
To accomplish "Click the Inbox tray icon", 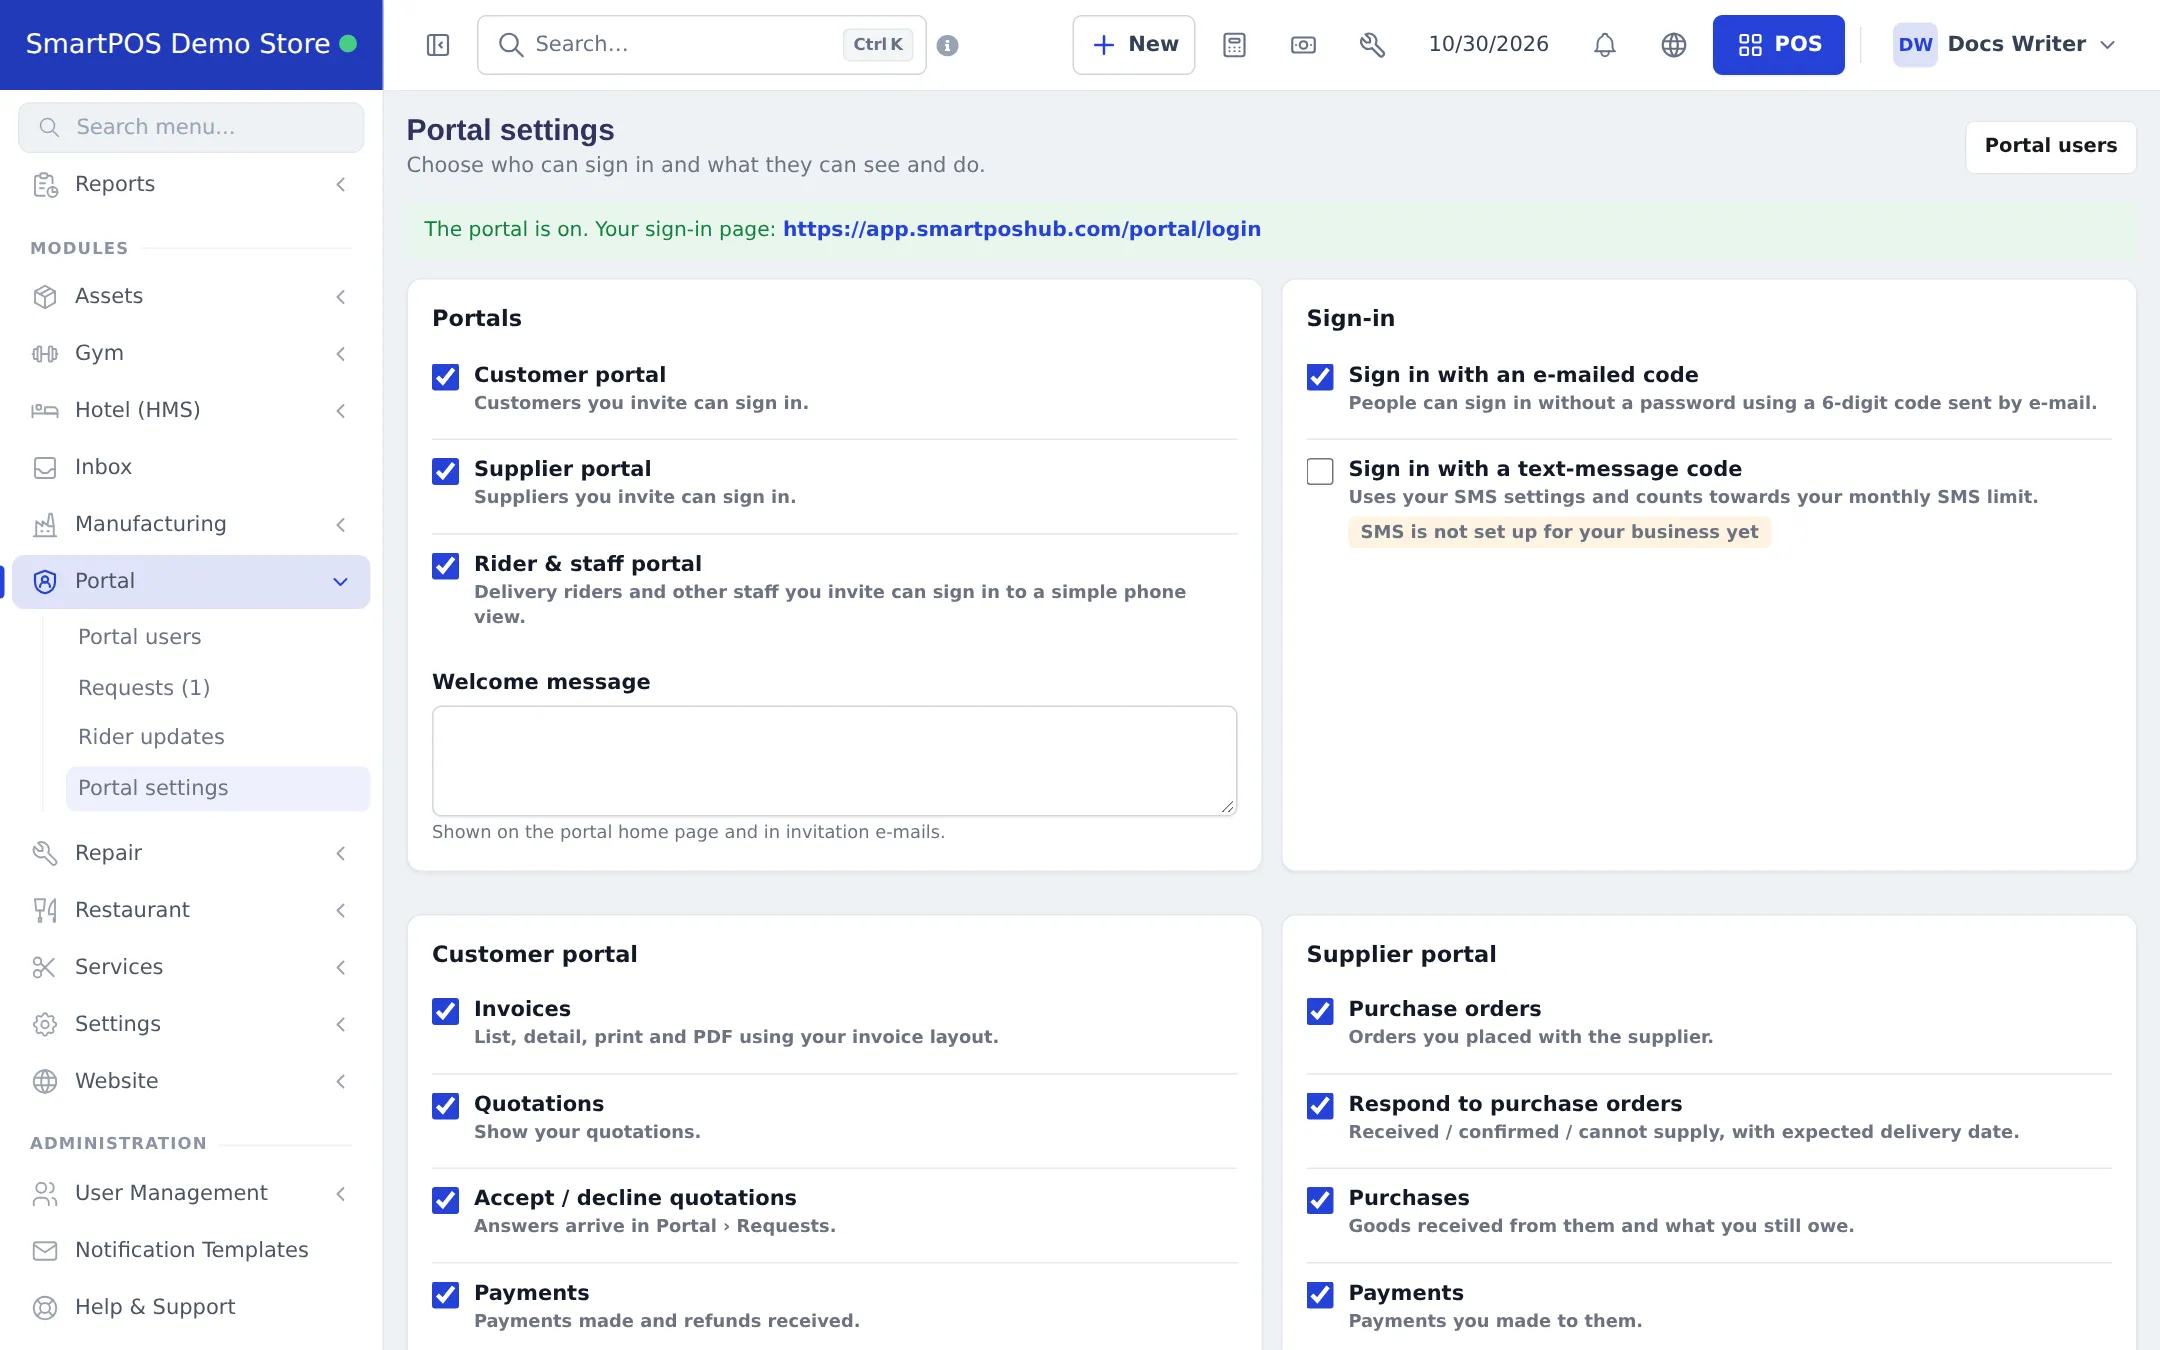I will pos(45,467).
